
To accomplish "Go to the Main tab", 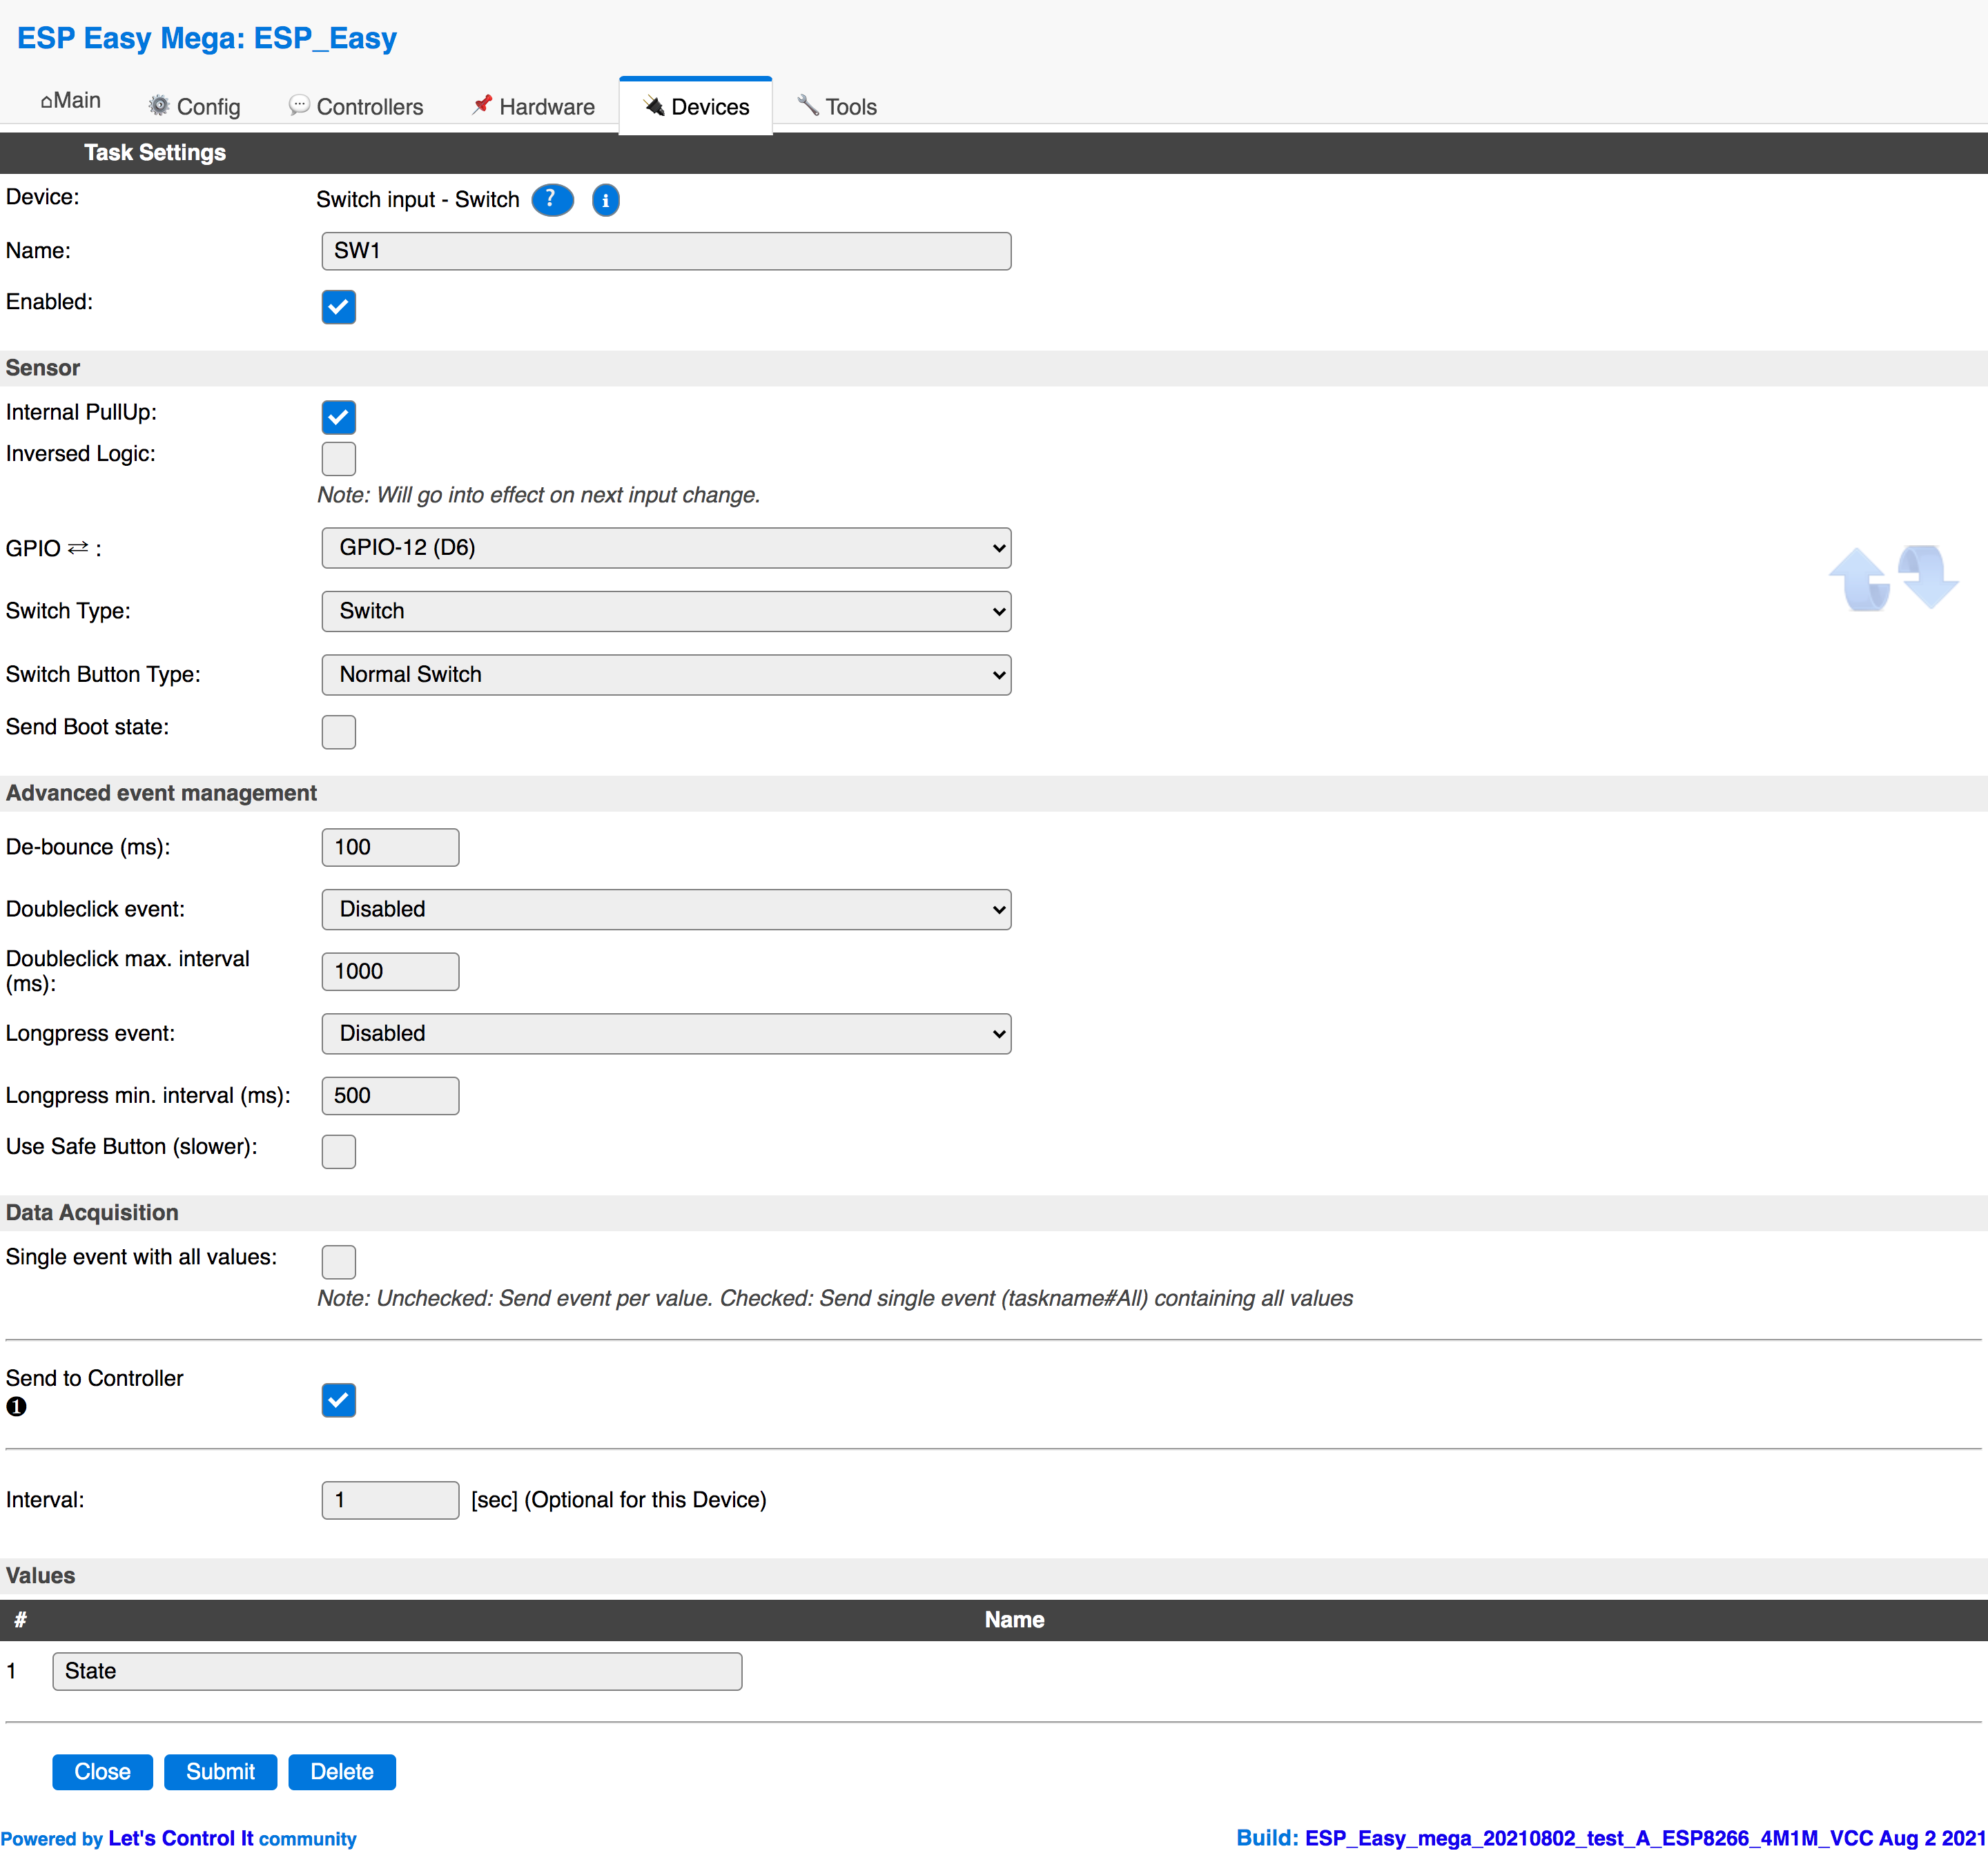I will (x=70, y=101).
